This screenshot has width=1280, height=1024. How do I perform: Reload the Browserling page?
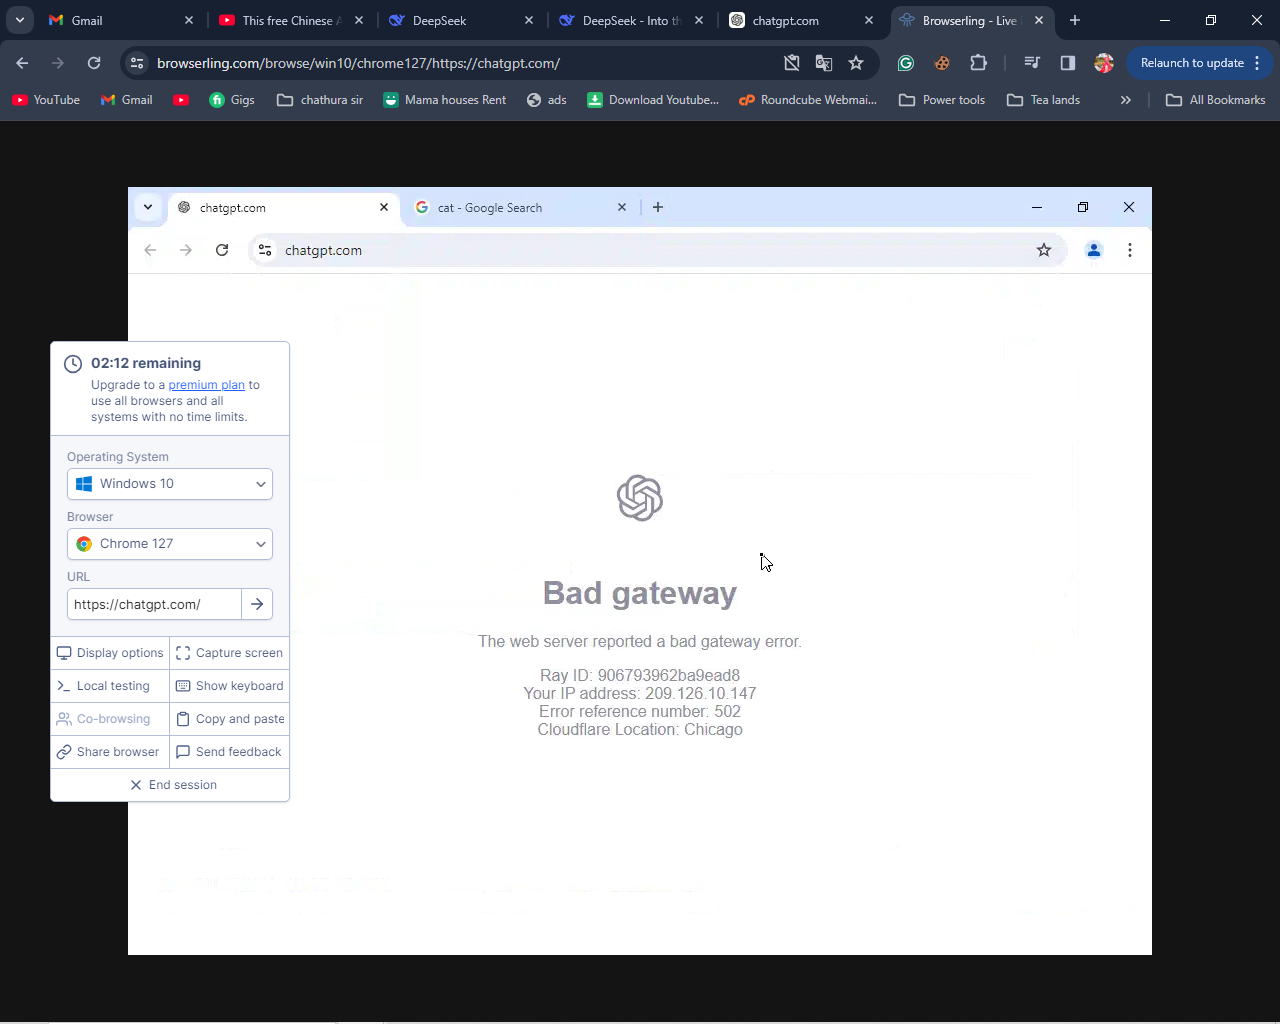click(x=94, y=63)
